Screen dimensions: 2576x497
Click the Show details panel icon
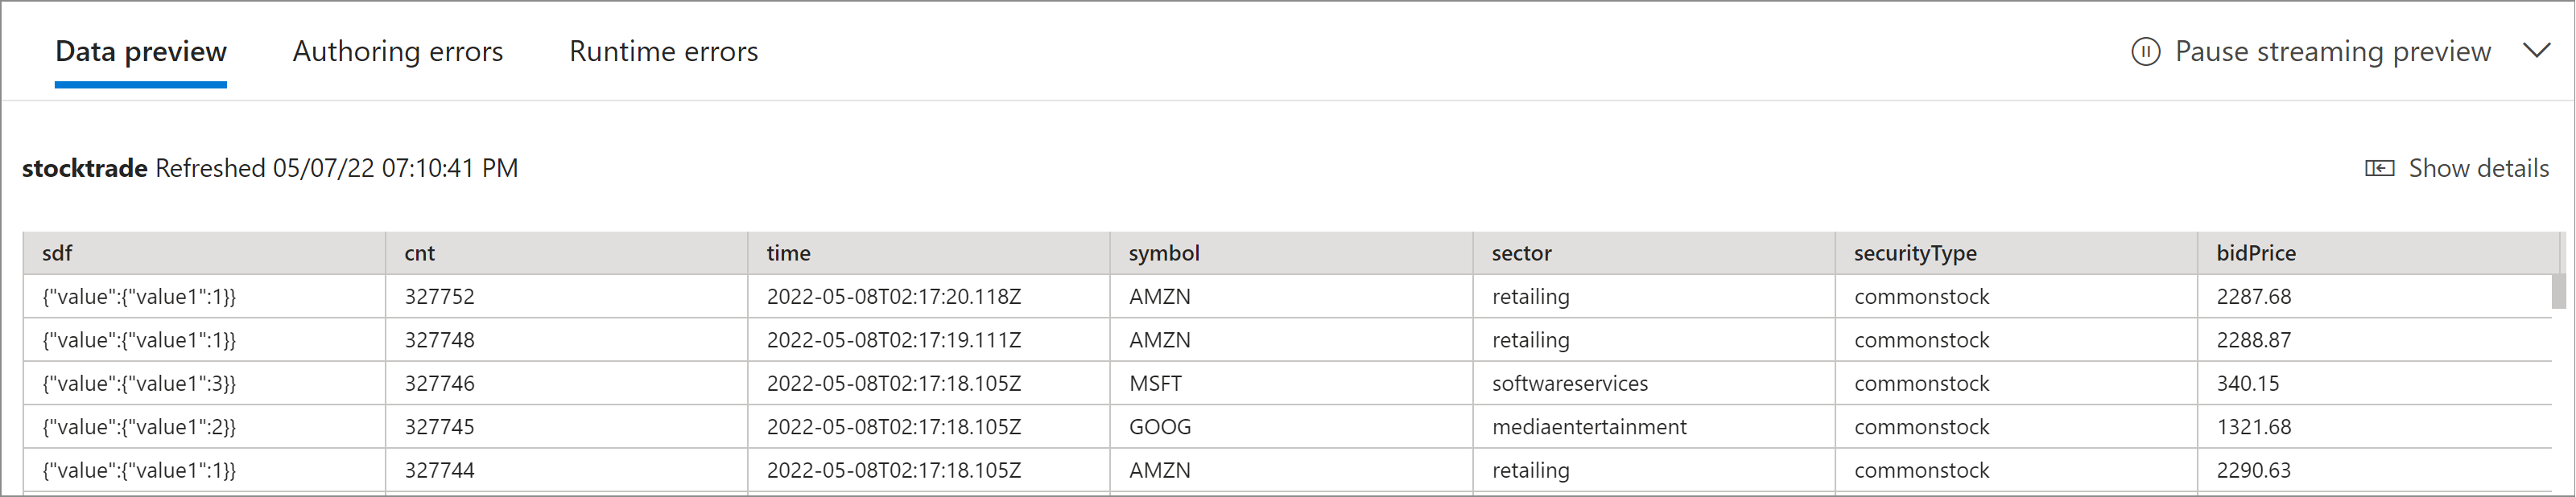(x=2379, y=168)
